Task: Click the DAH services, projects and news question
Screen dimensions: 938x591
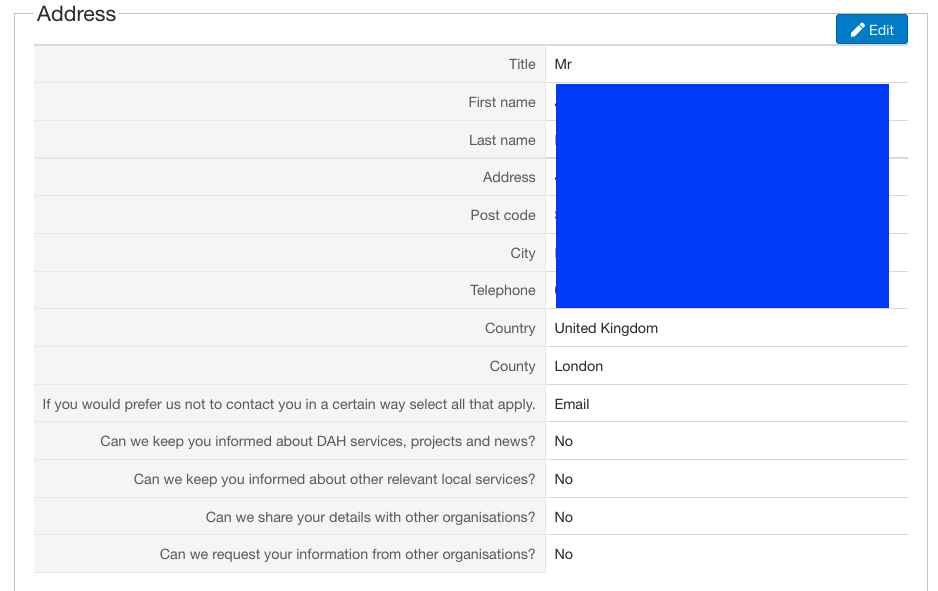Action: tap(318, 441)
